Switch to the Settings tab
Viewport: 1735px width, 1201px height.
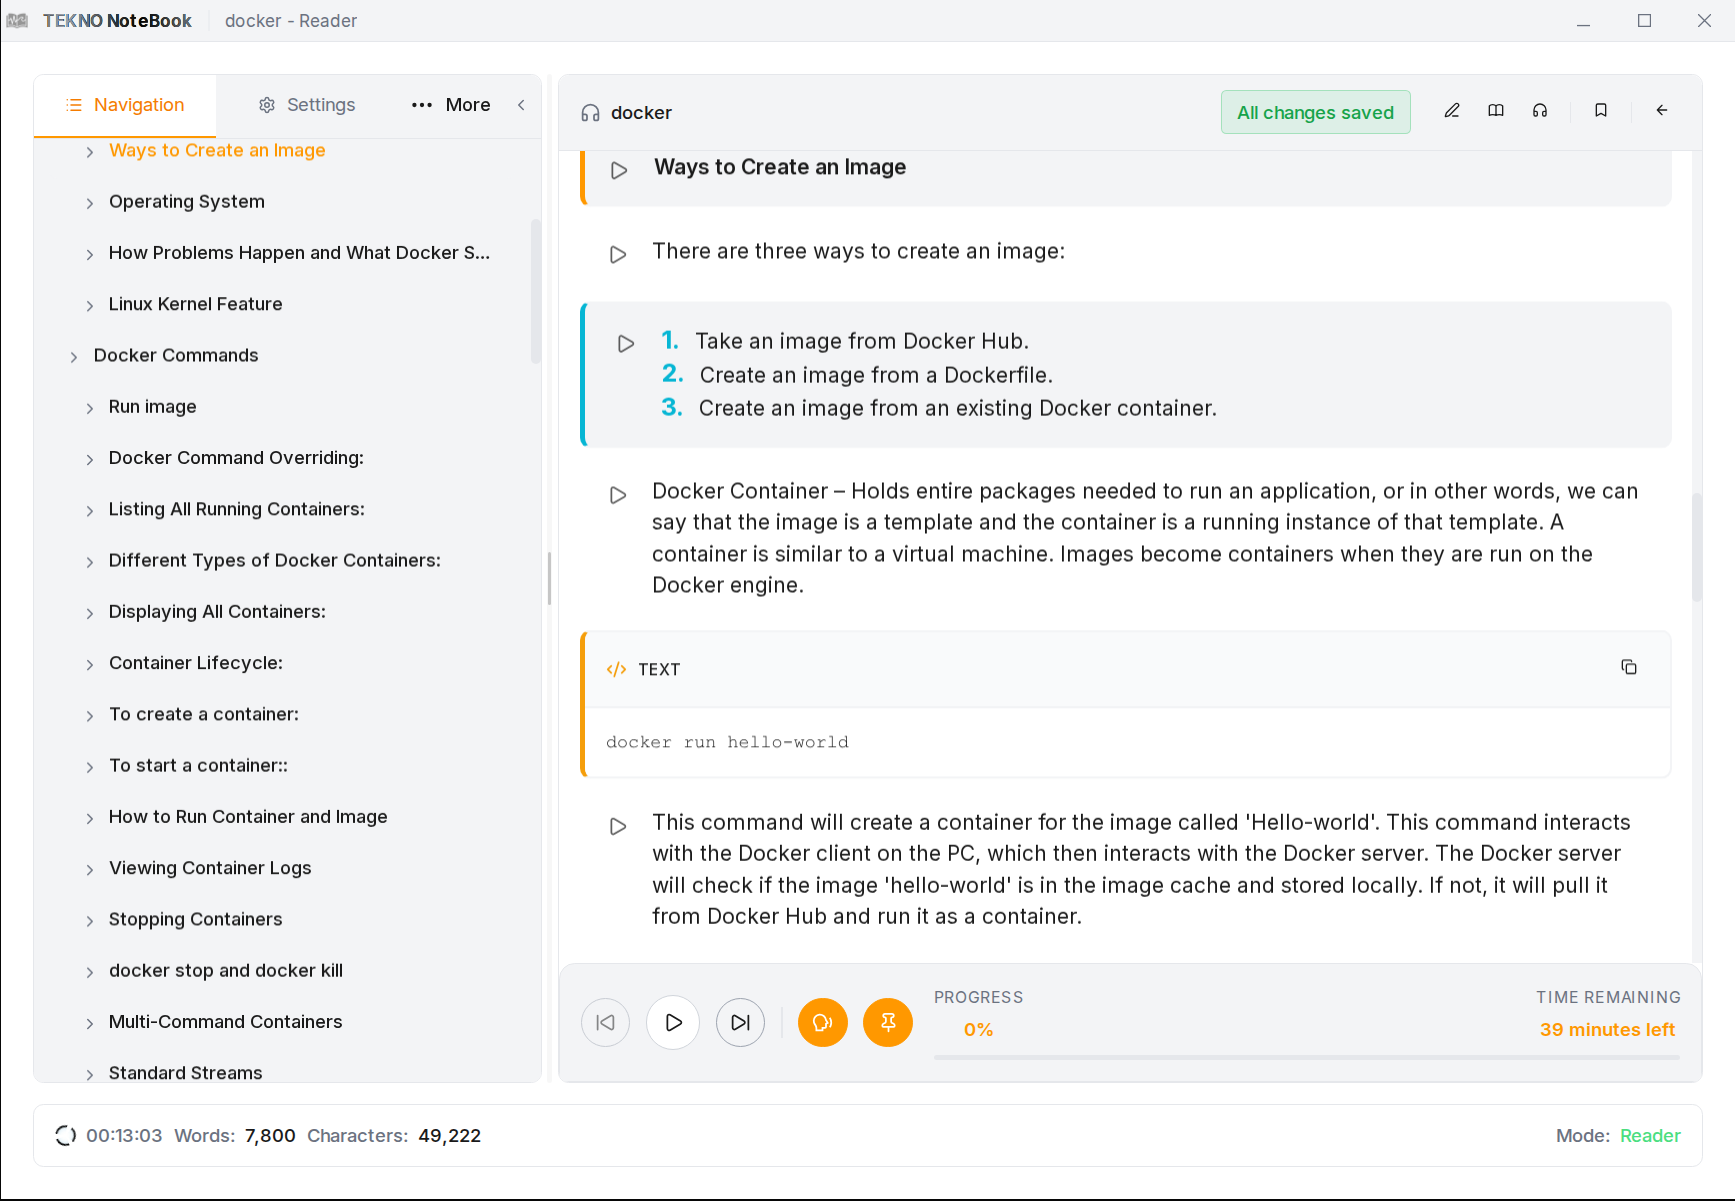(307, 105)
